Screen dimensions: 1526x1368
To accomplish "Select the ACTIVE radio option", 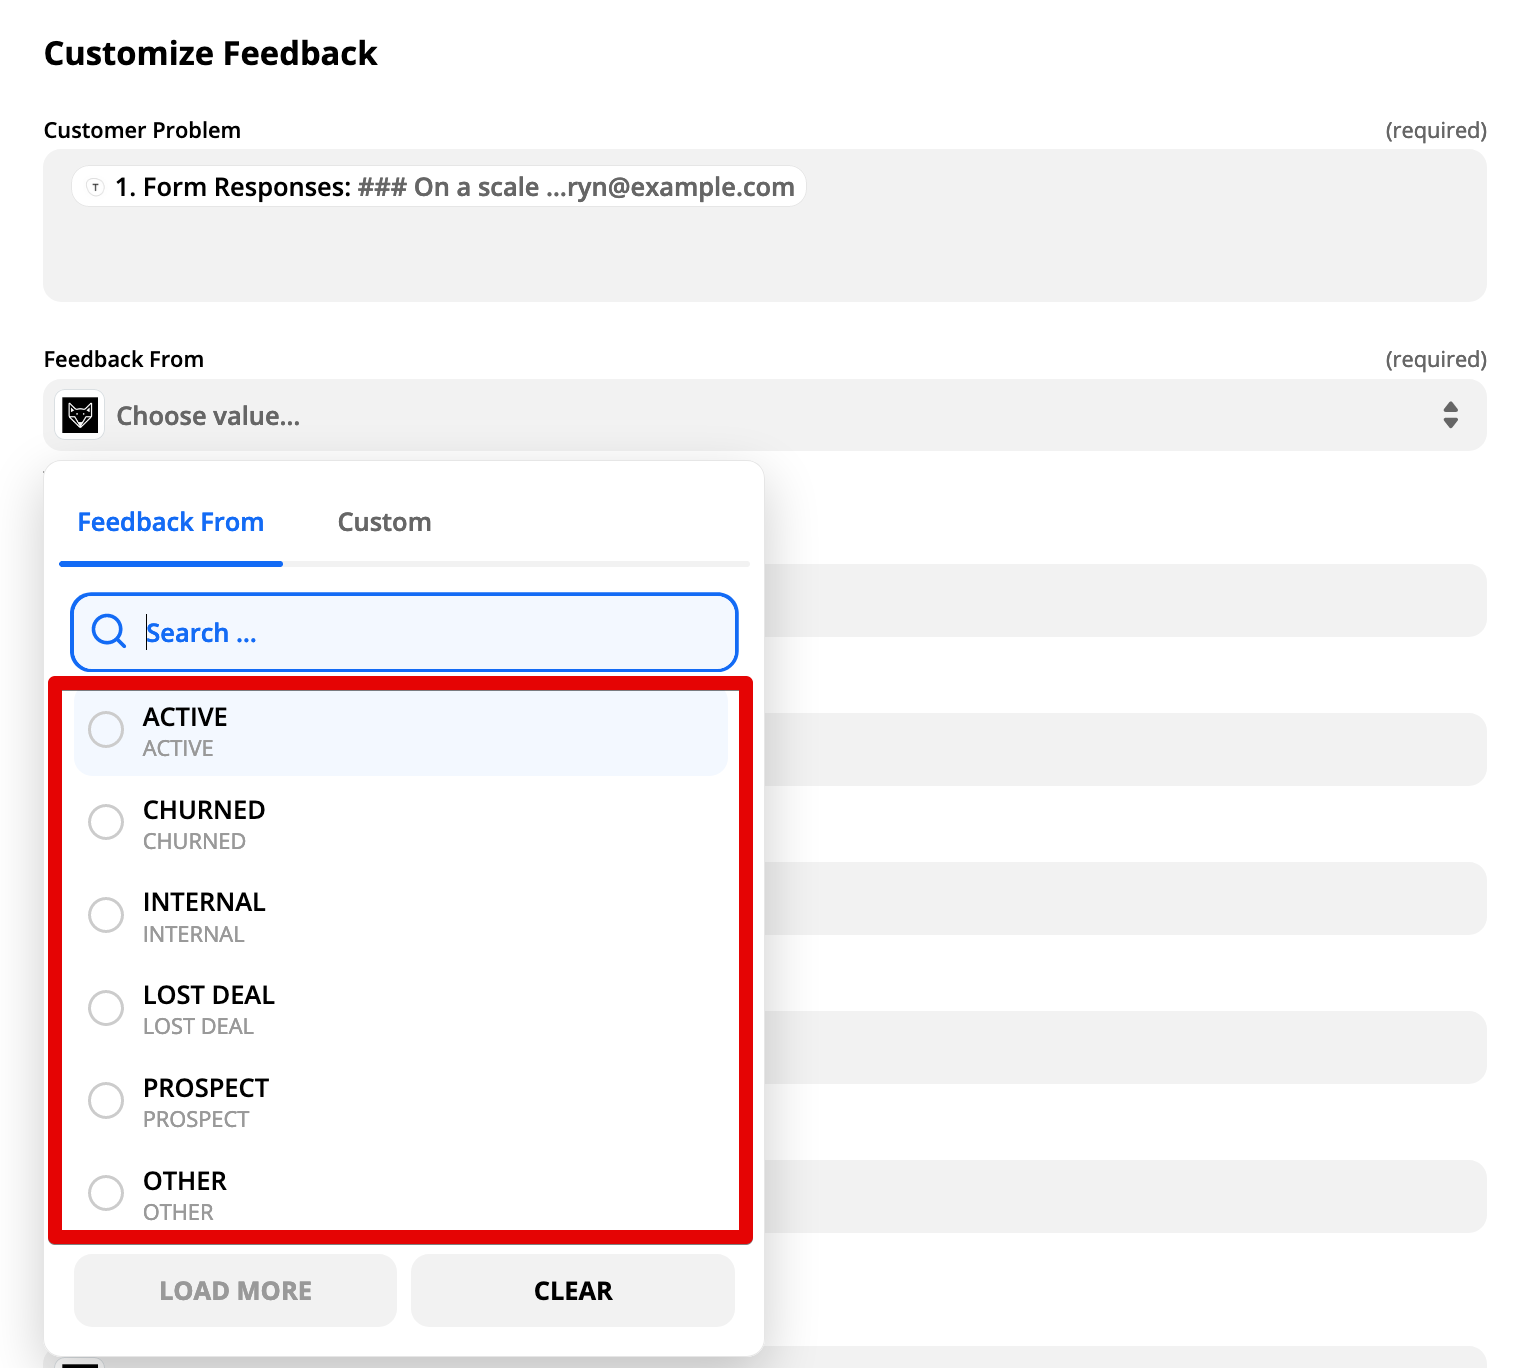I will (106, 729).
